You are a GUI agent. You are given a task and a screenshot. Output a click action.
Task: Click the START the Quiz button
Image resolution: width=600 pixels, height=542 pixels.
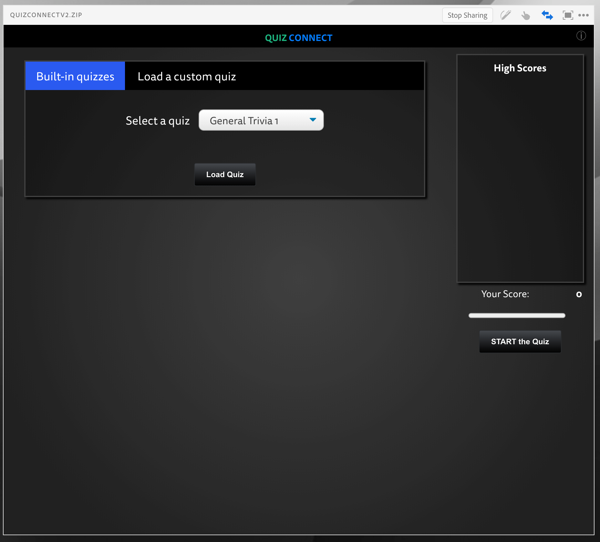(520, 341)
